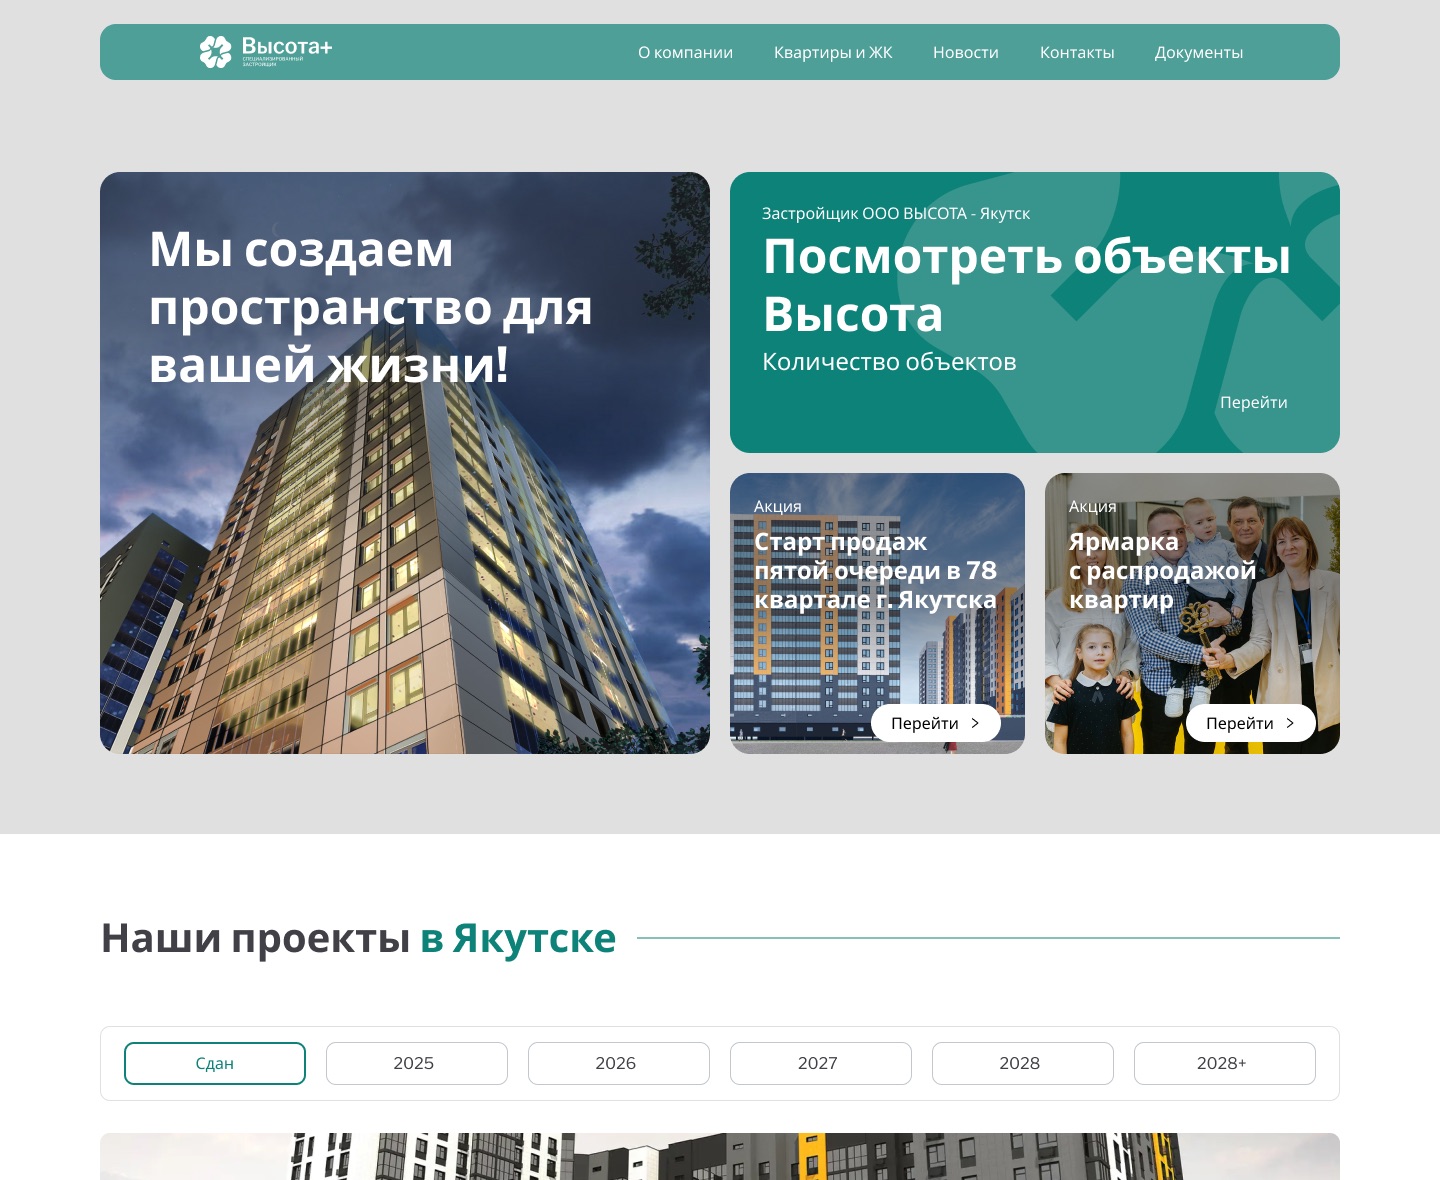Viewport: 1440px width, 1180px height.
Task: Click the Высота+ flower logo icon
Action: [x=215, y=52]
